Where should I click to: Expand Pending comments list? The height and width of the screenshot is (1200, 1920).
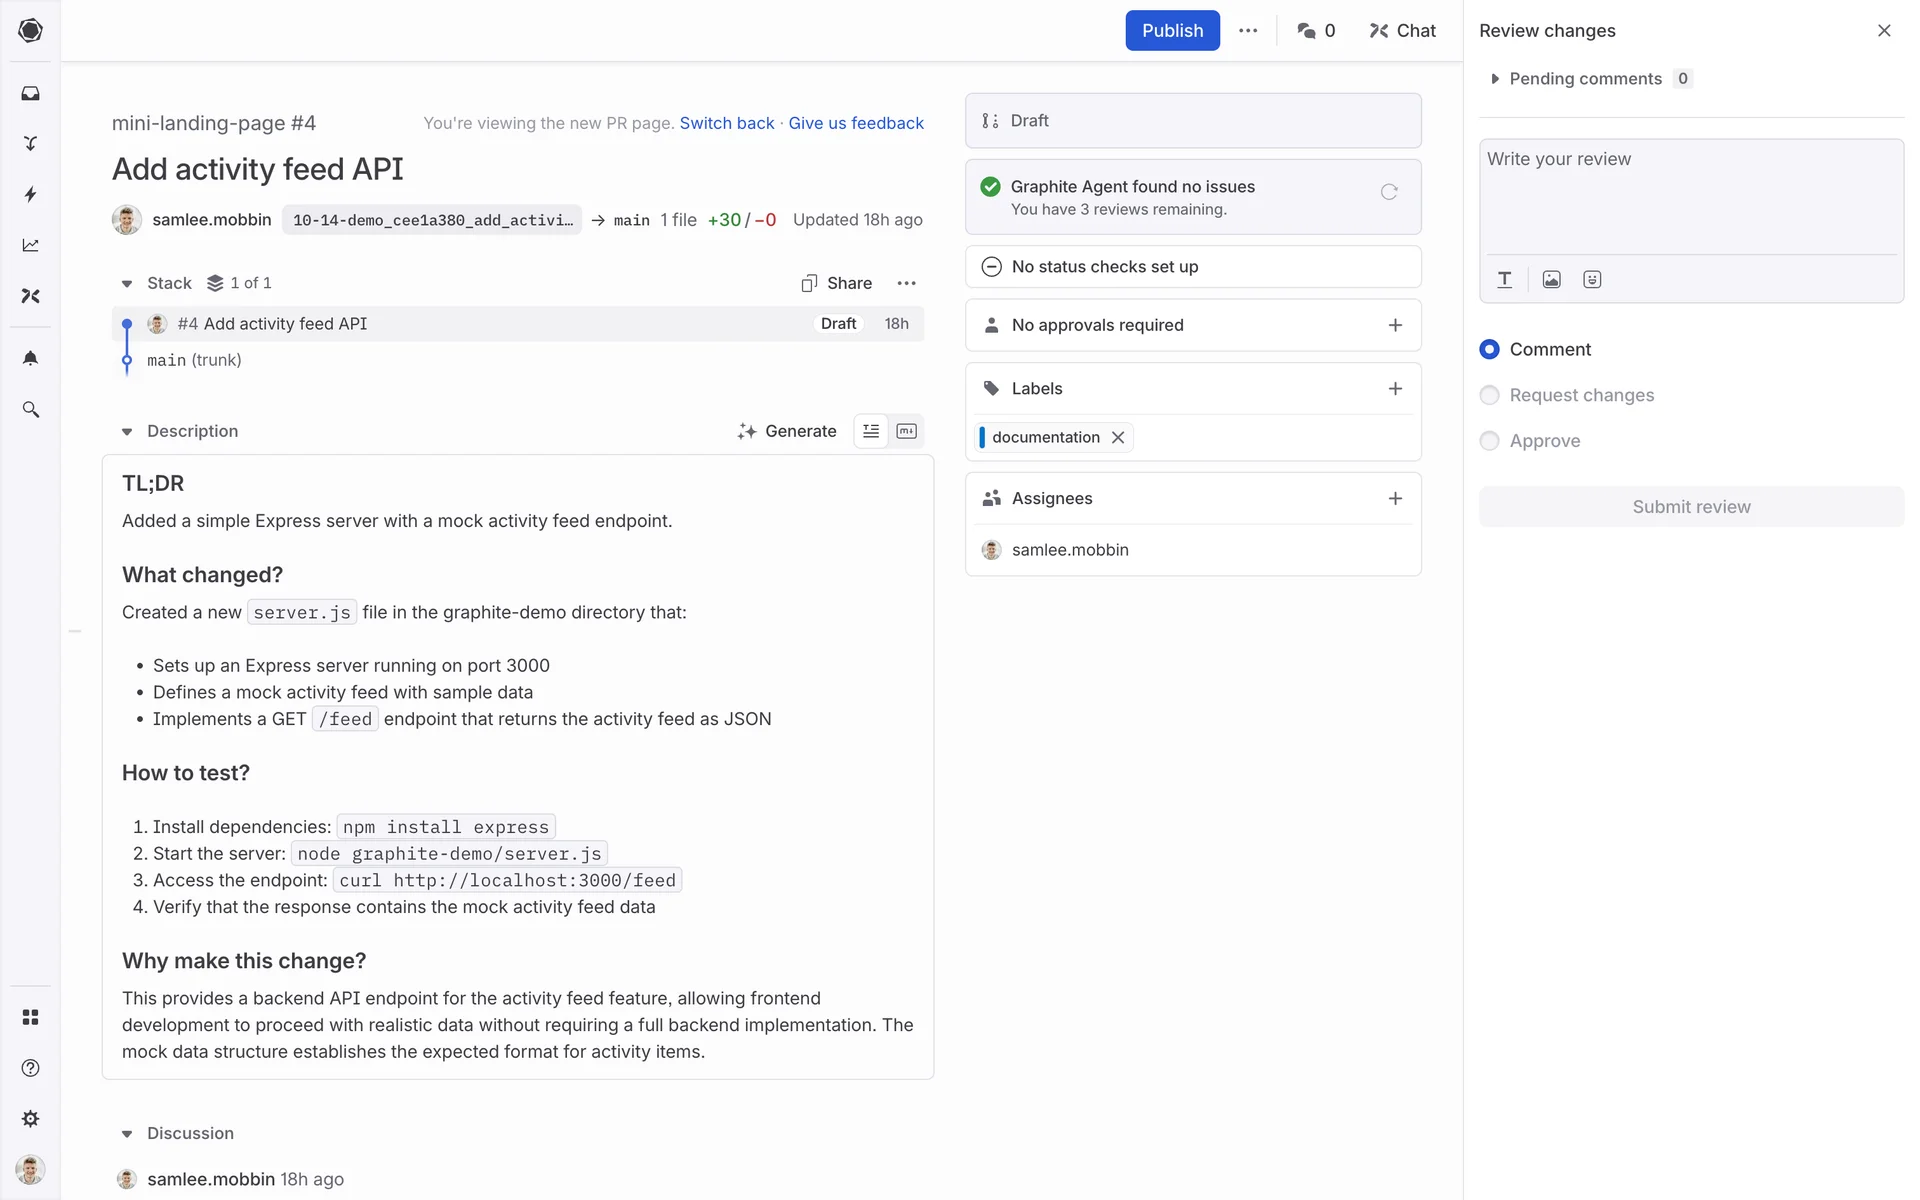click(1495, 79)
